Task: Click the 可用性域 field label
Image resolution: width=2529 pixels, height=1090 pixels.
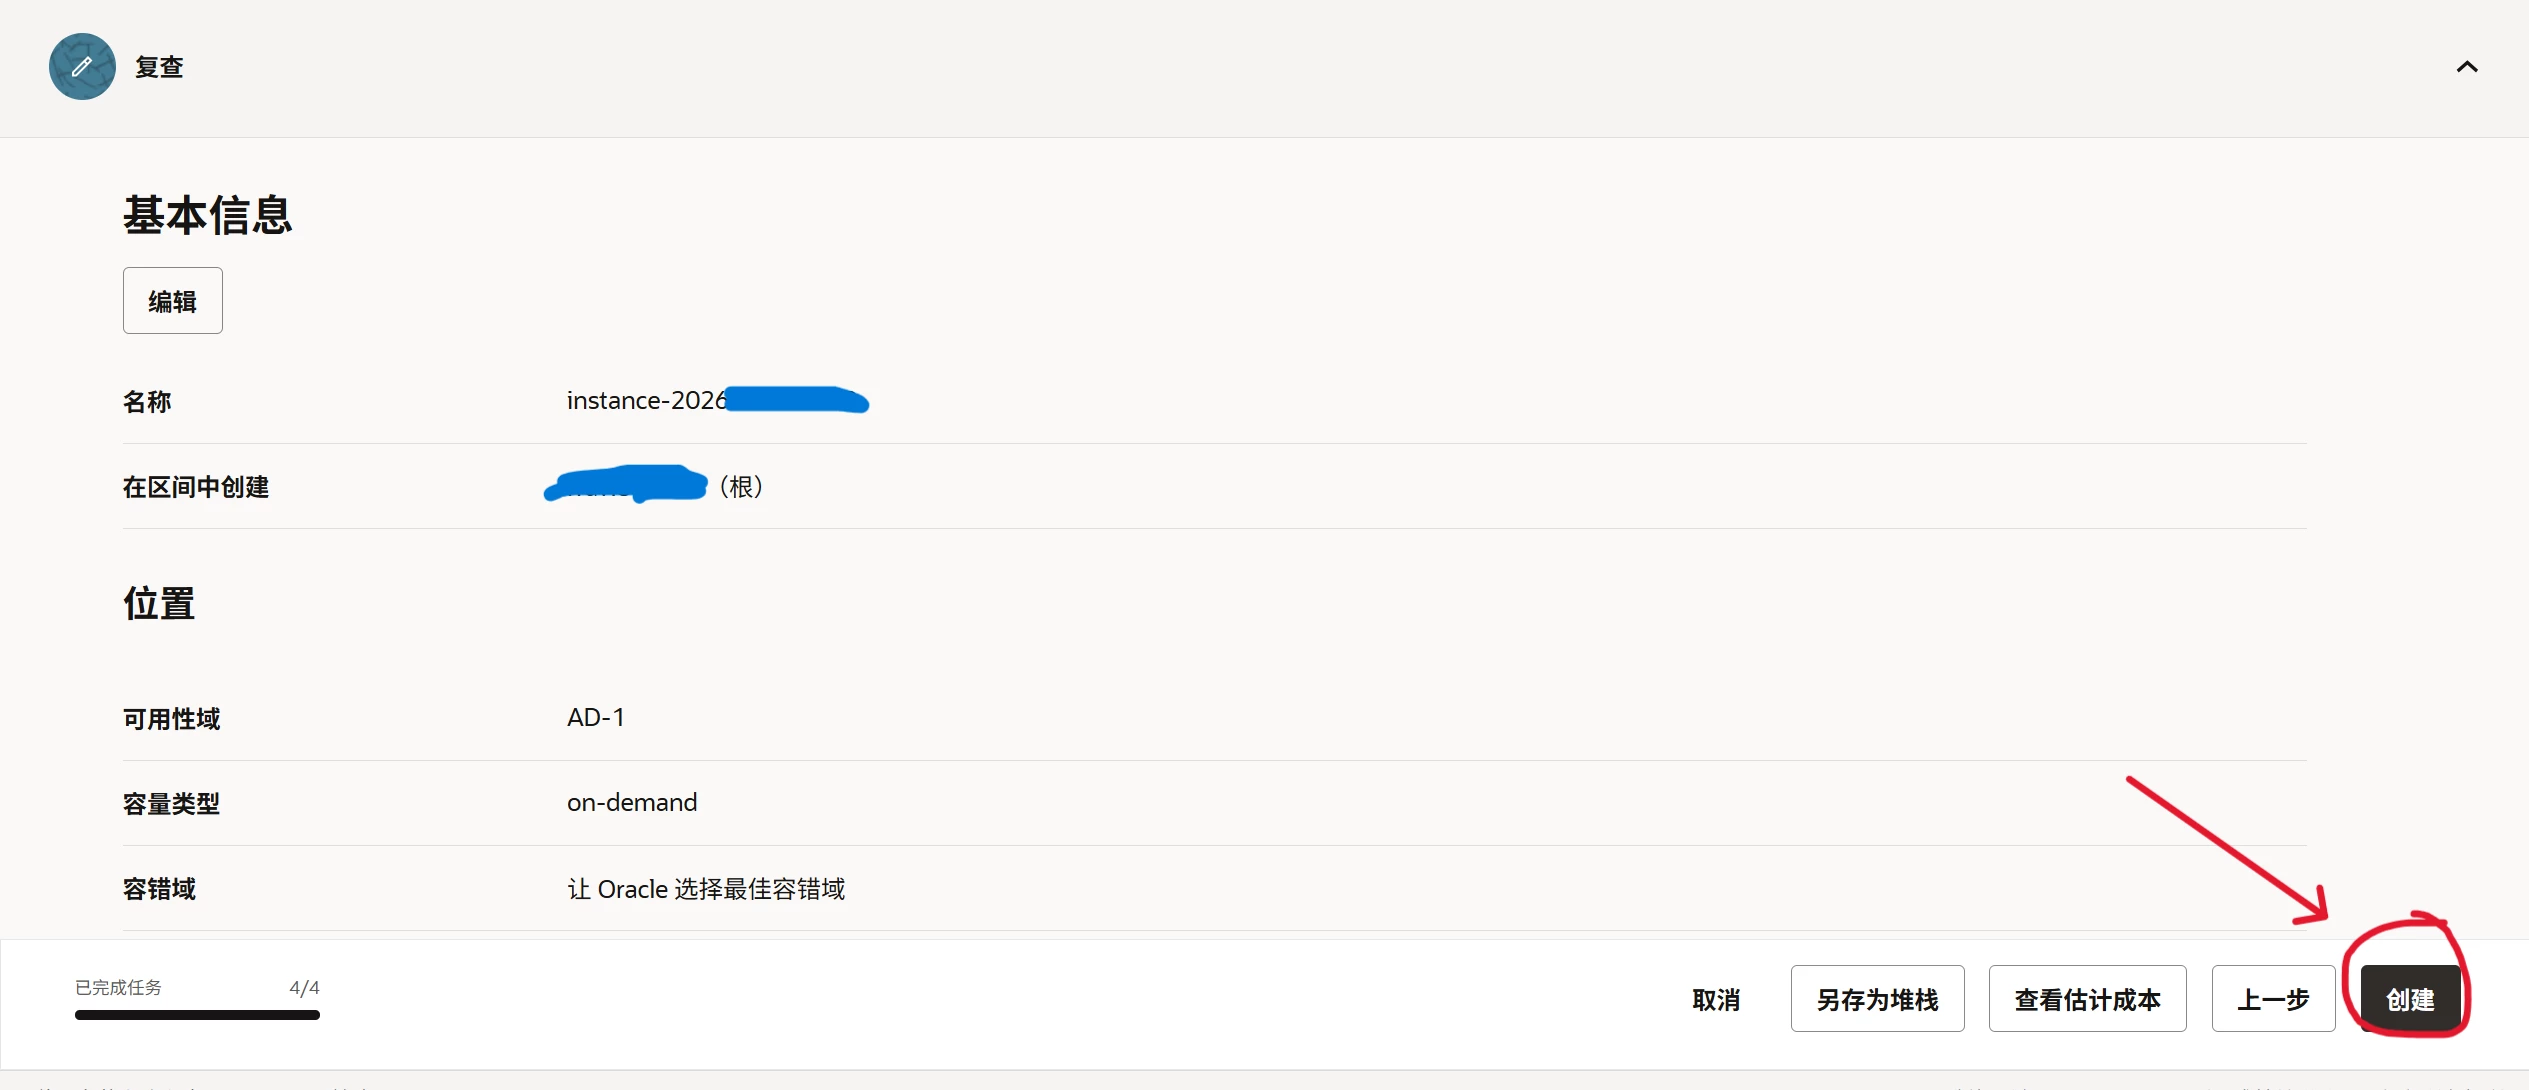Action: 171,719
